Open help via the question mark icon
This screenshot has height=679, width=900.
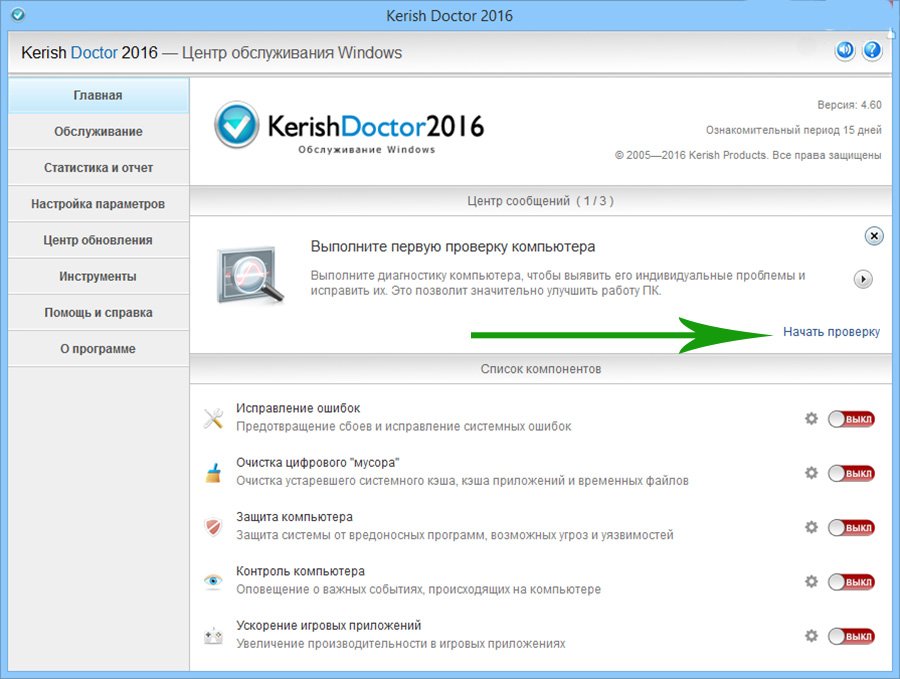872,51
